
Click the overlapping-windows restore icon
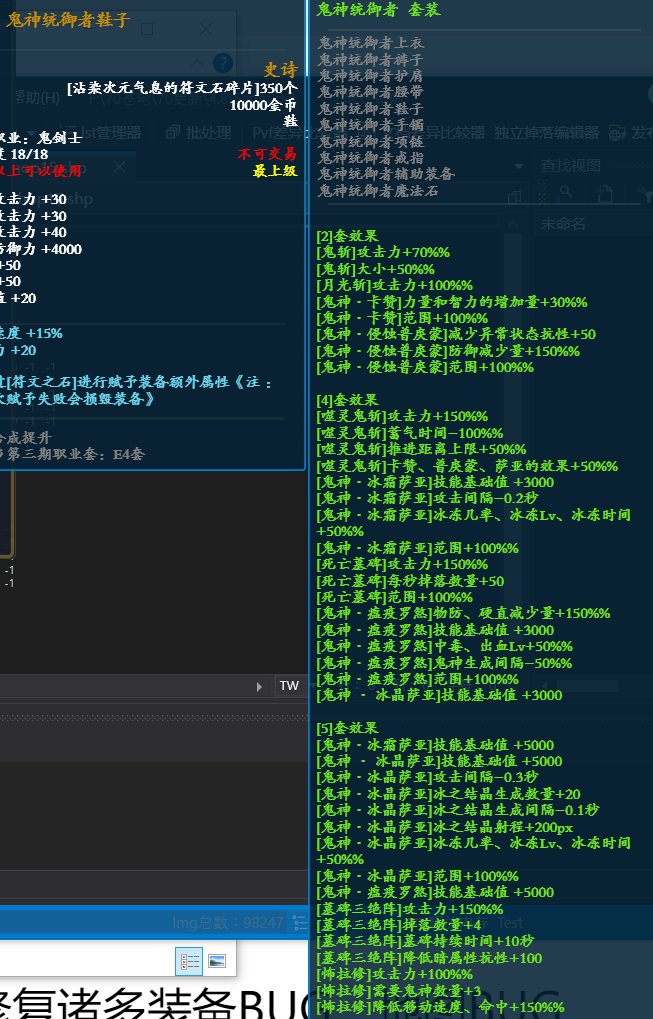[x=515, y=196]
